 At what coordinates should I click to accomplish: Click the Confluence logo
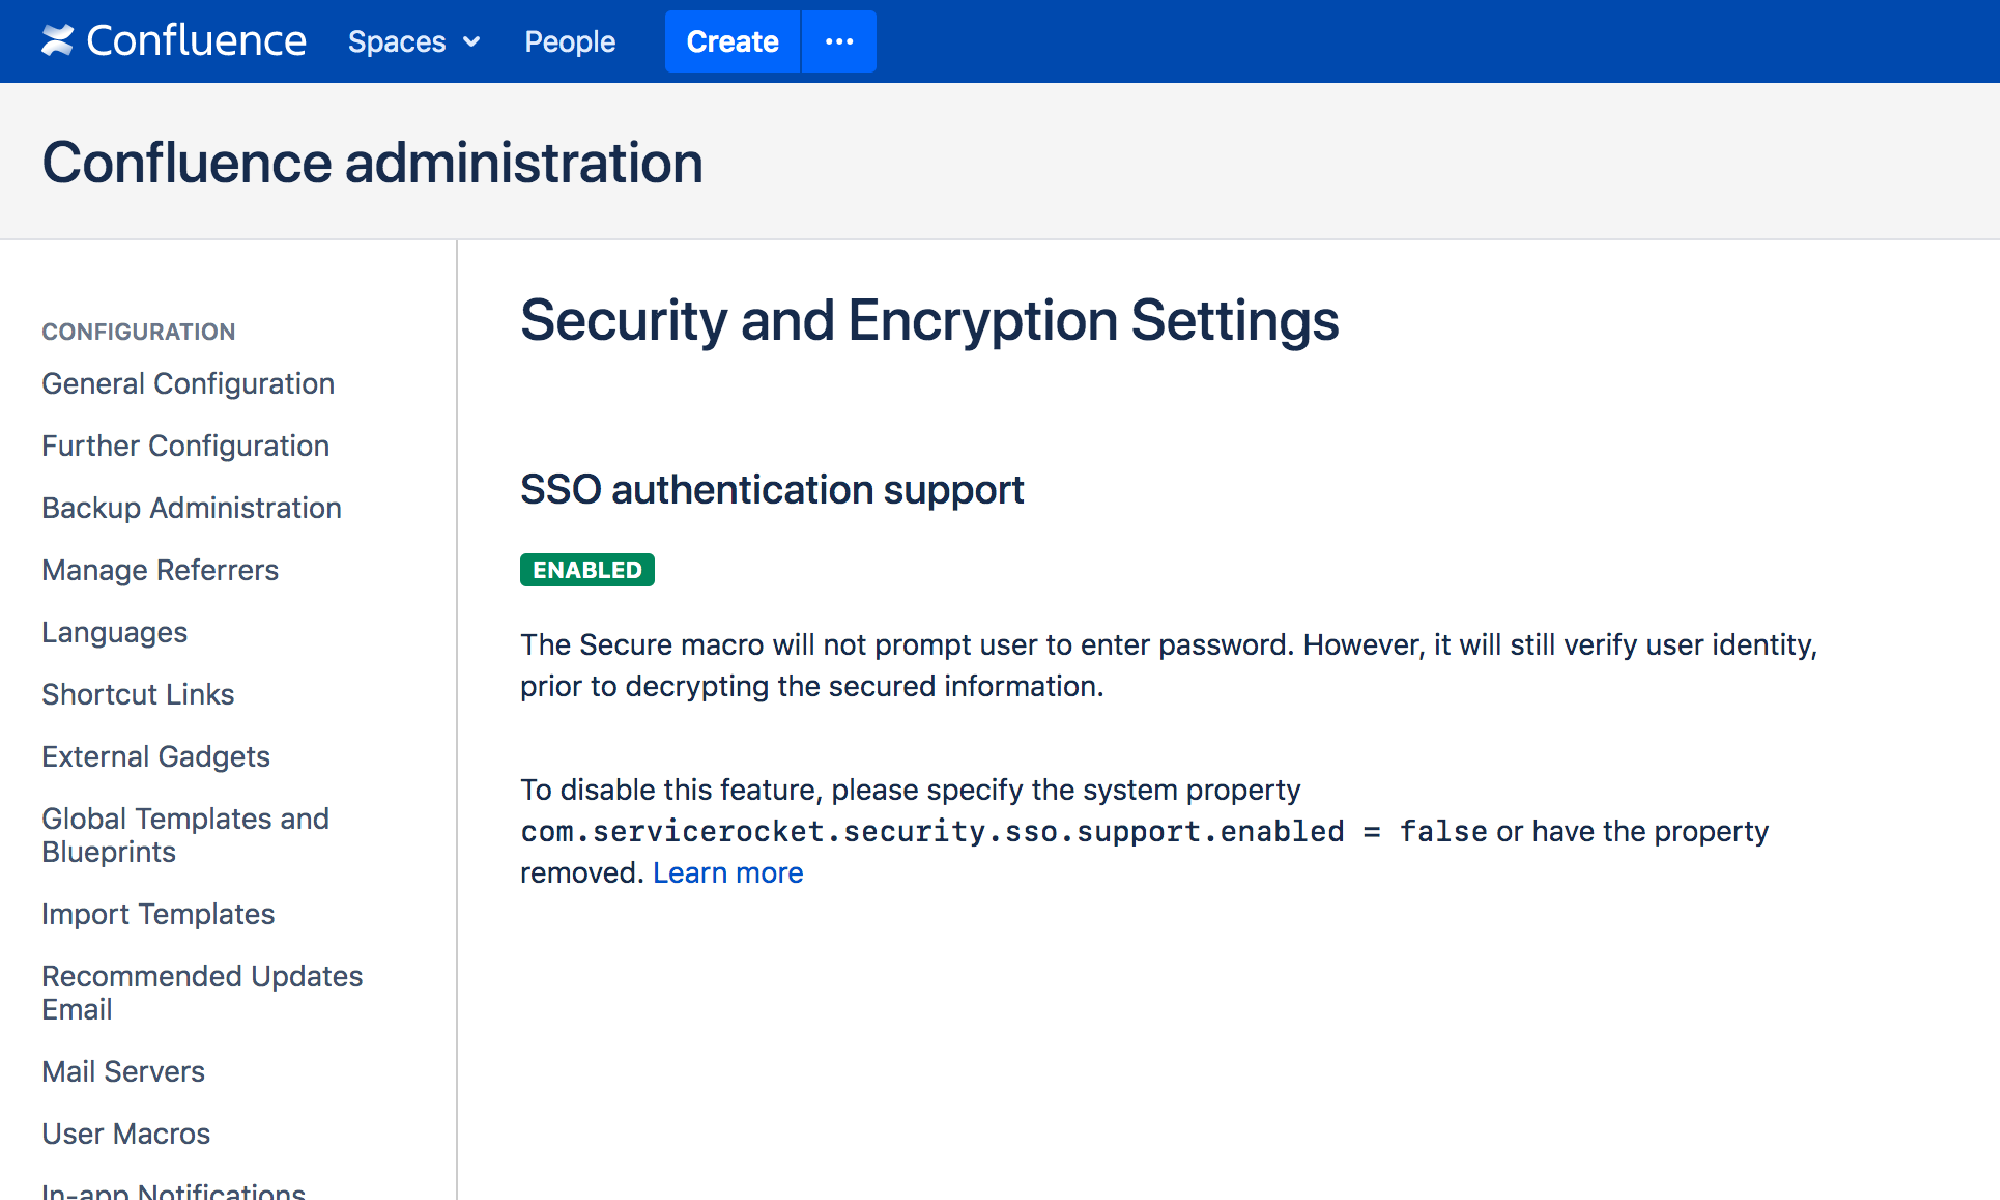[x=176, y=41]
